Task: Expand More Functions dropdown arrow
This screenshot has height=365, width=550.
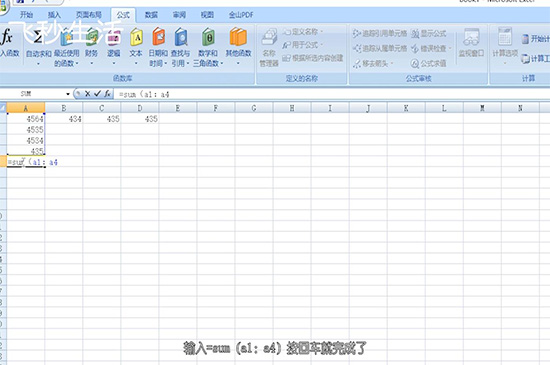Action: pos(238,64)
